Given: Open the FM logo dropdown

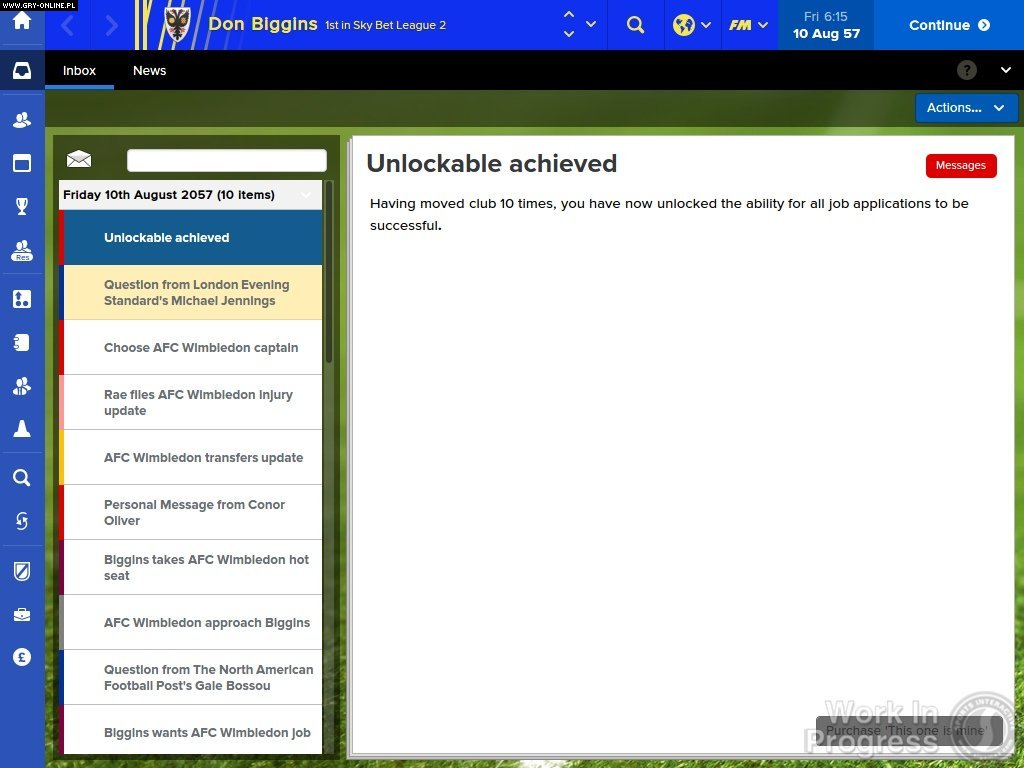Looking at the screenshot, I should (x=748, y=25).
